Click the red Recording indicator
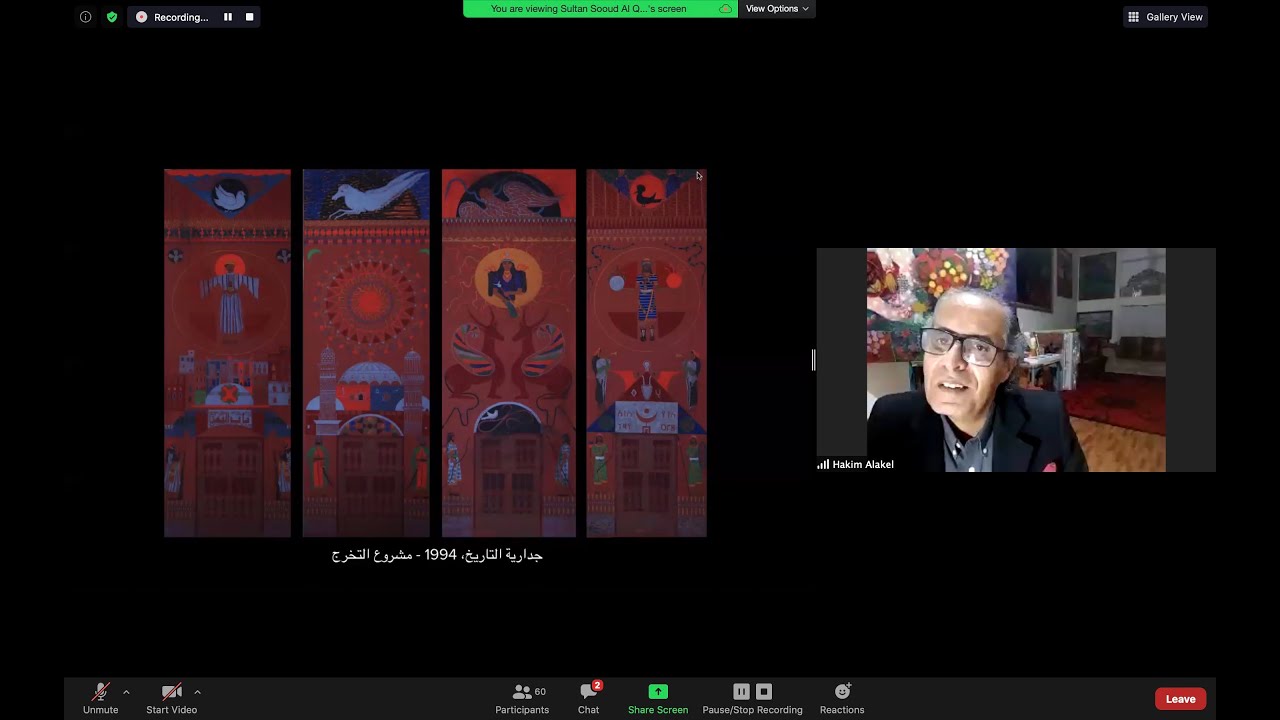This screenshot has width=1280, height=720. pos(172,17)
